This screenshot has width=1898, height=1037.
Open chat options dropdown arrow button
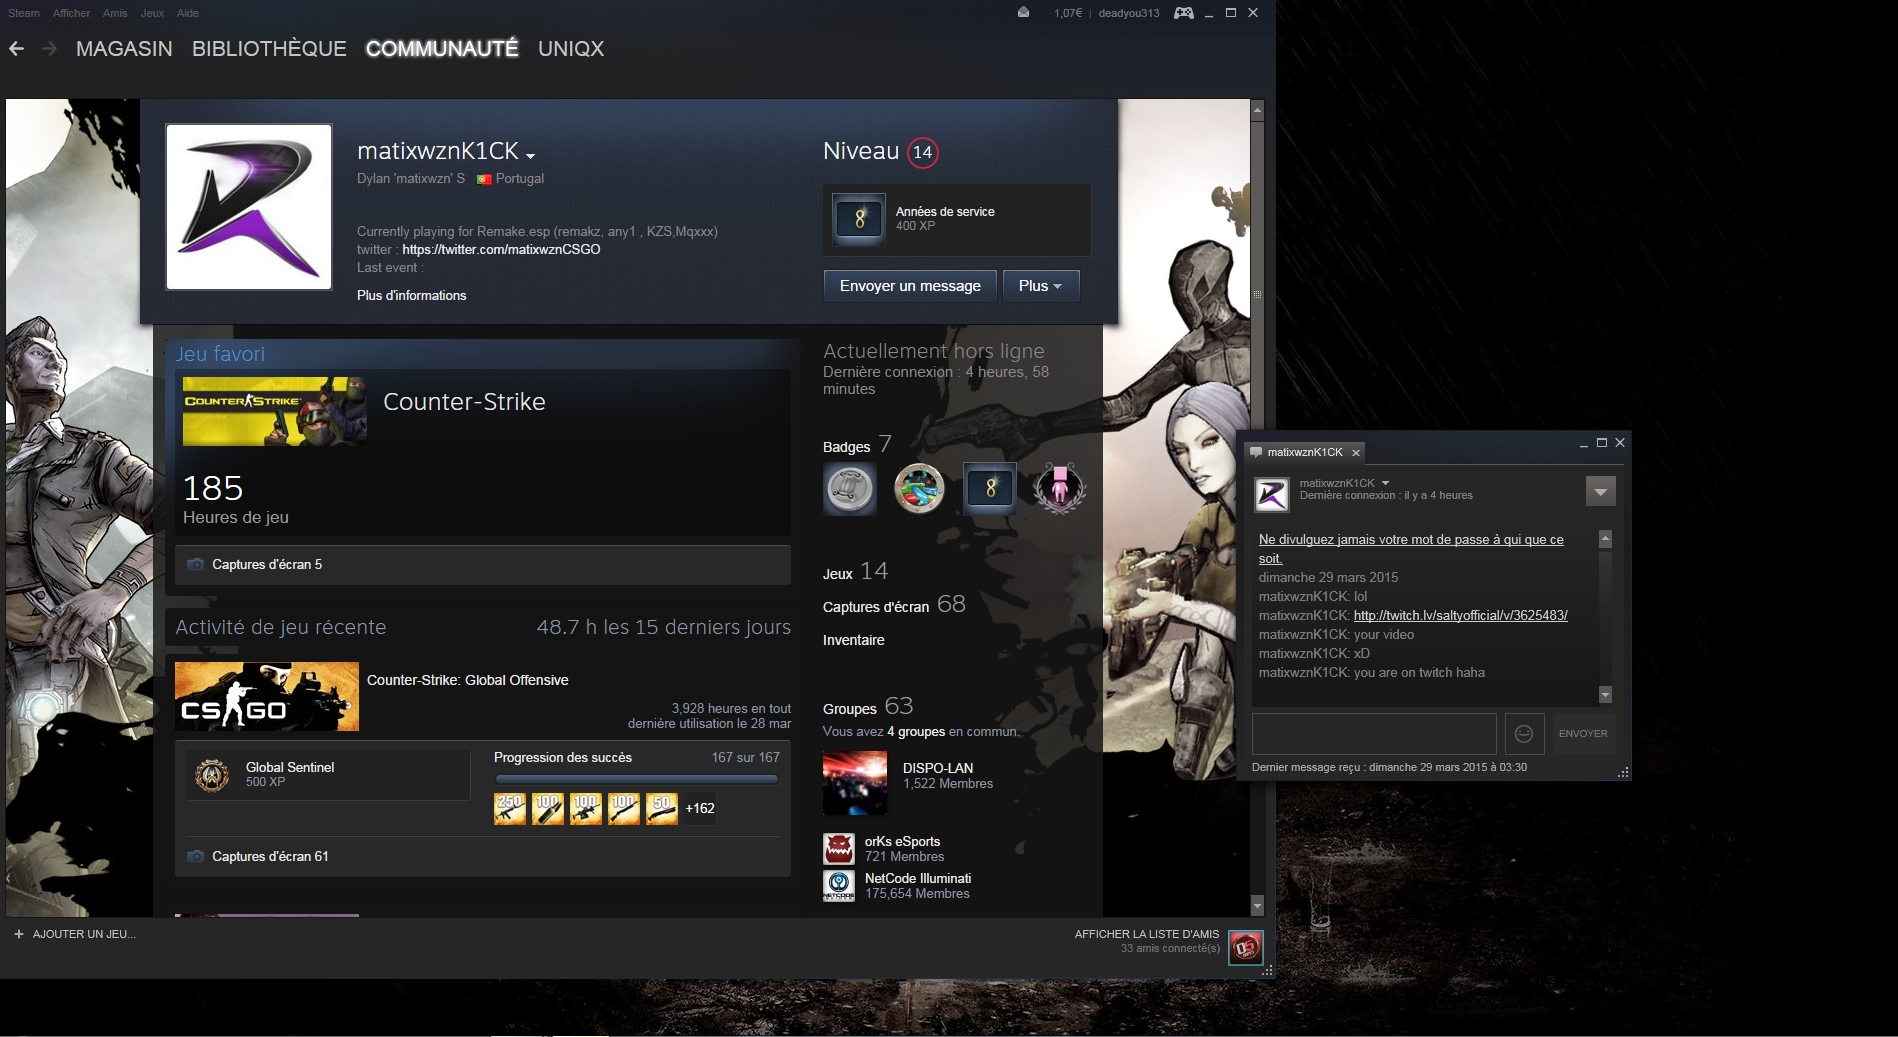pos(1601,491)
